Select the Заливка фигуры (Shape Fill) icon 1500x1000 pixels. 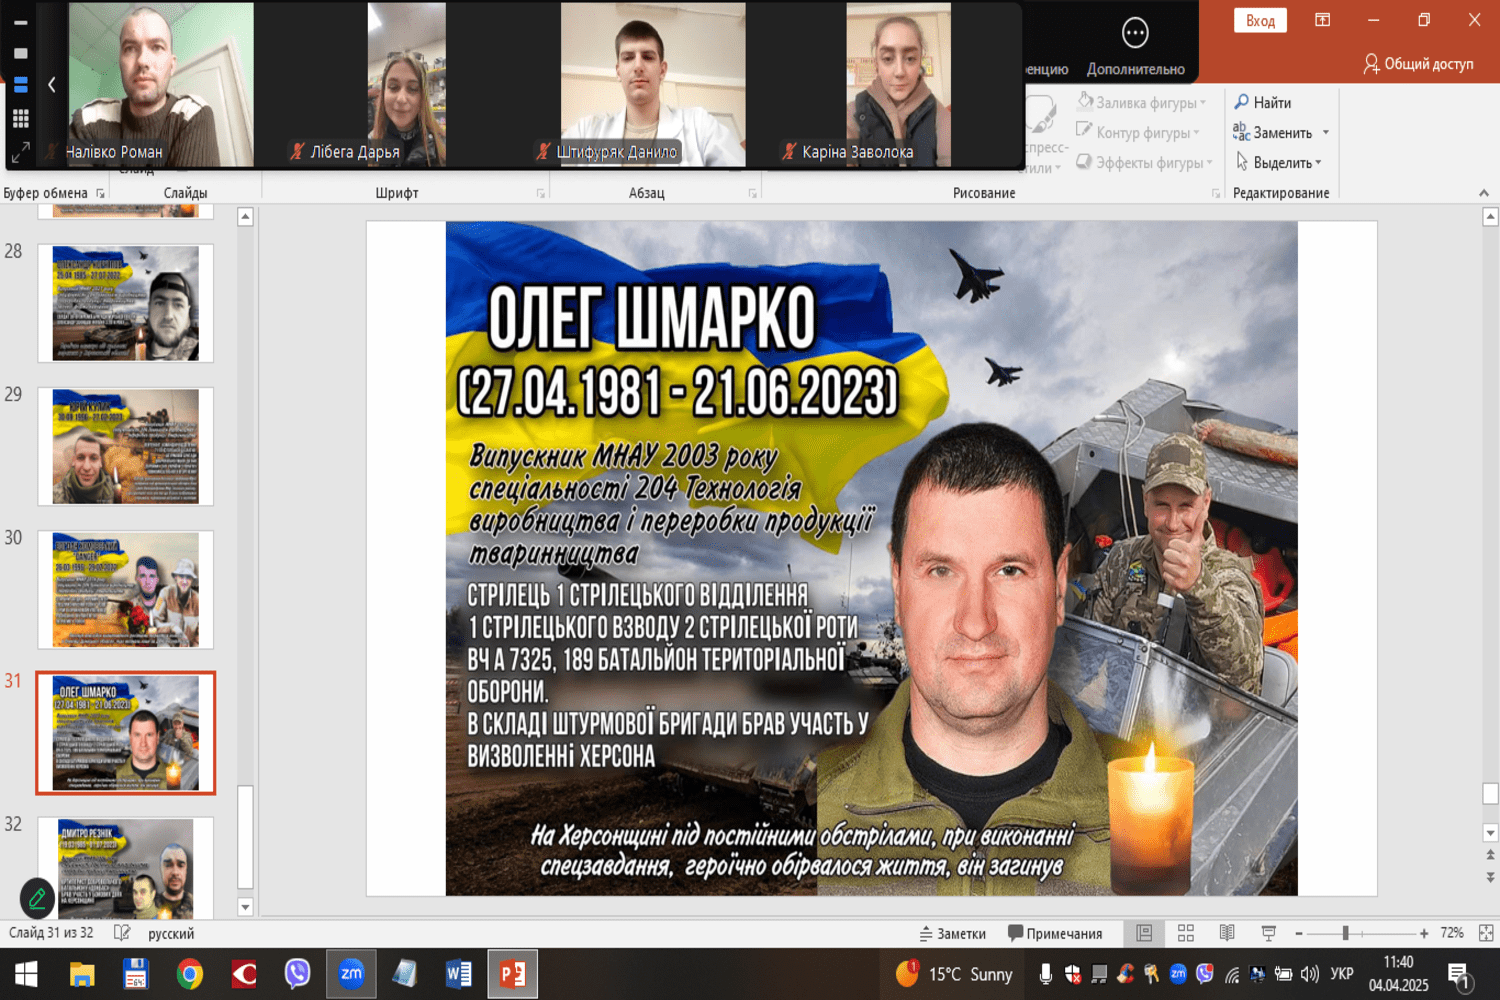click(x=1085, y=101)
